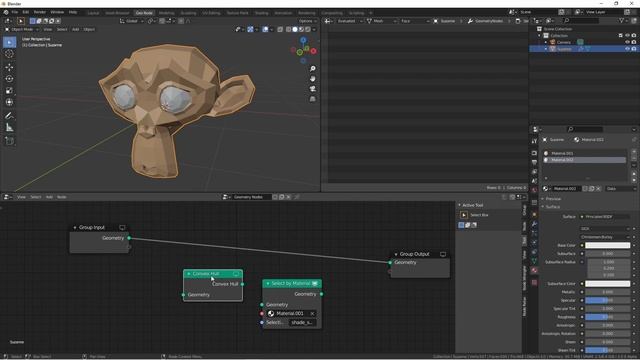The image size is (640, 360).
Task: Open the Tool properties tab
Action: coord(534,141)
